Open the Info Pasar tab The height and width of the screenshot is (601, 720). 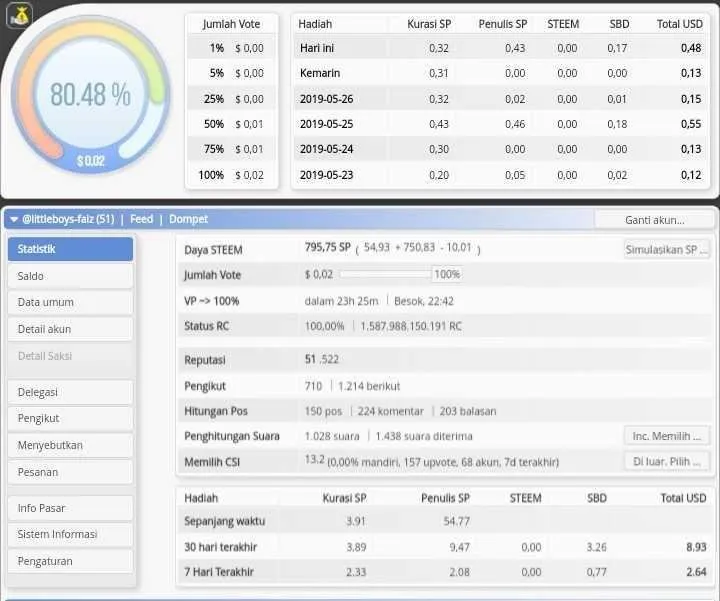tap(70, 508)
